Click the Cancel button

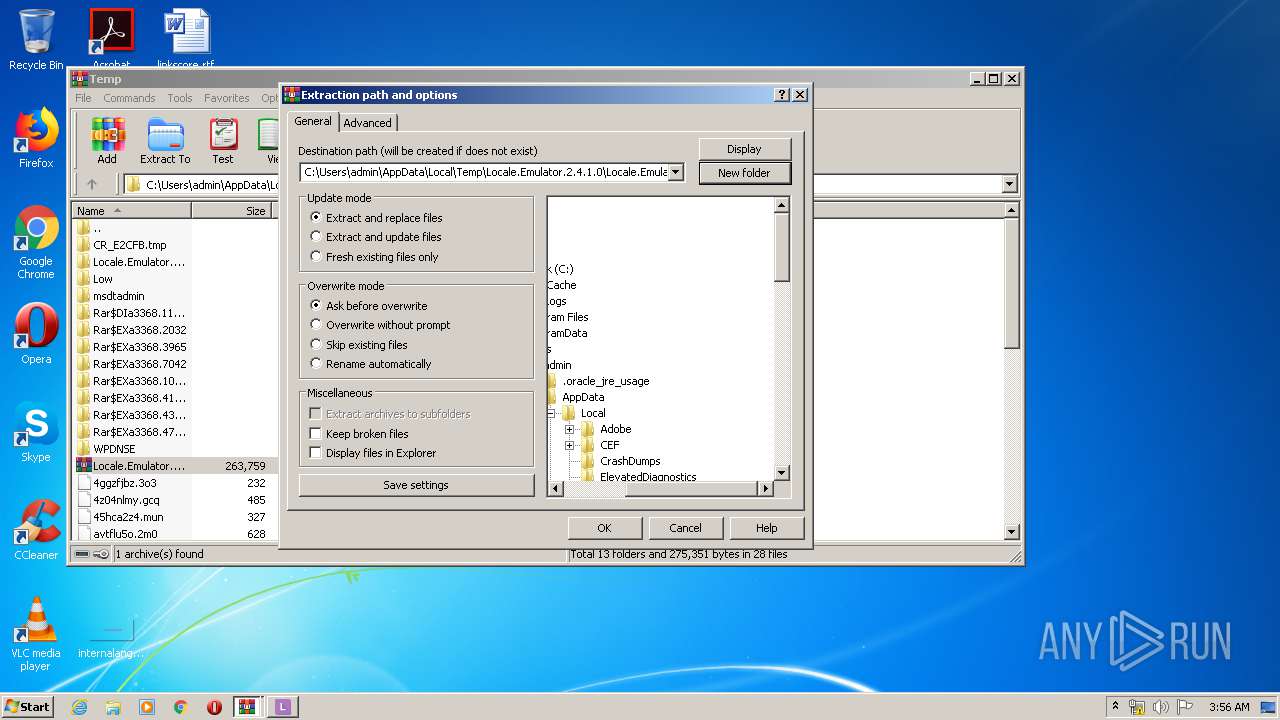click(685, 528)
